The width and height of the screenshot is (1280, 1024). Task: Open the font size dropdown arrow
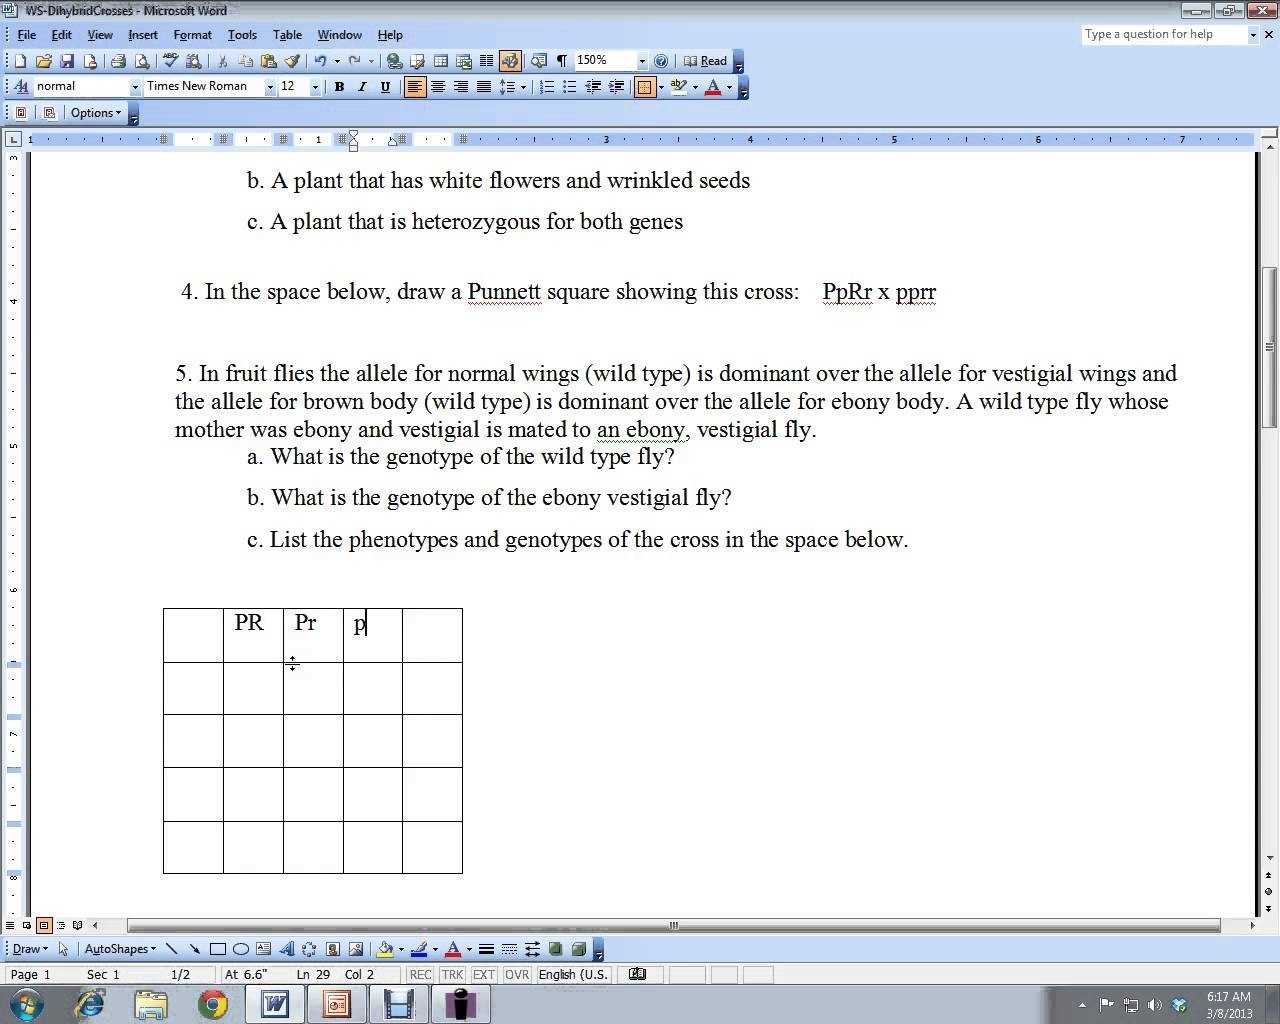tap(315, 87)
